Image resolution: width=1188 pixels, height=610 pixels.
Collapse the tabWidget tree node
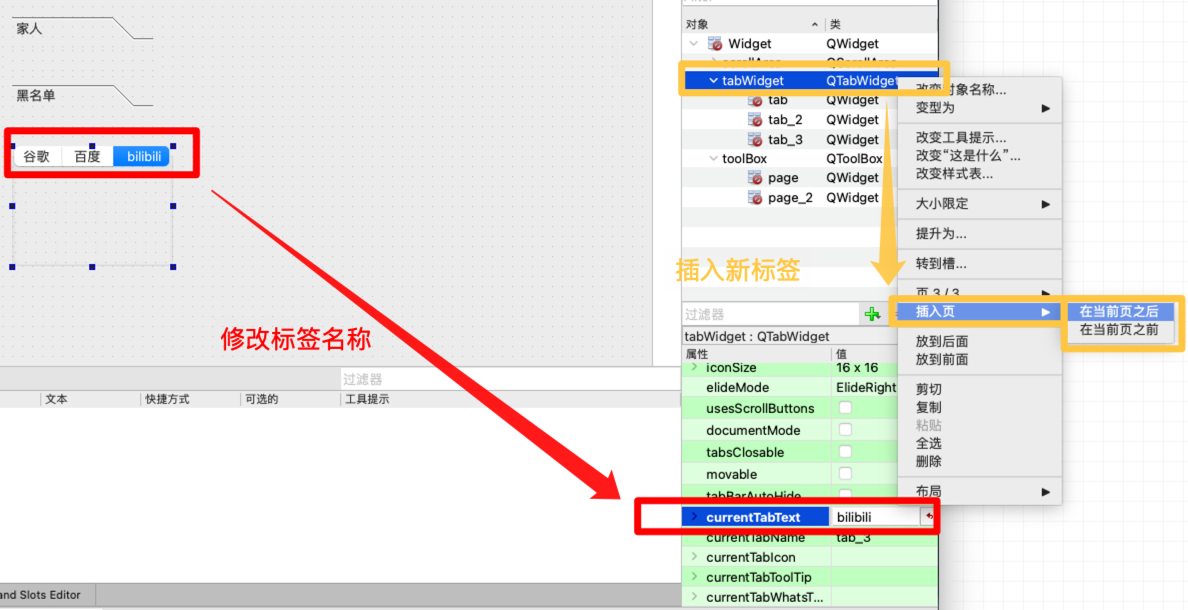[x=713, y=80]
